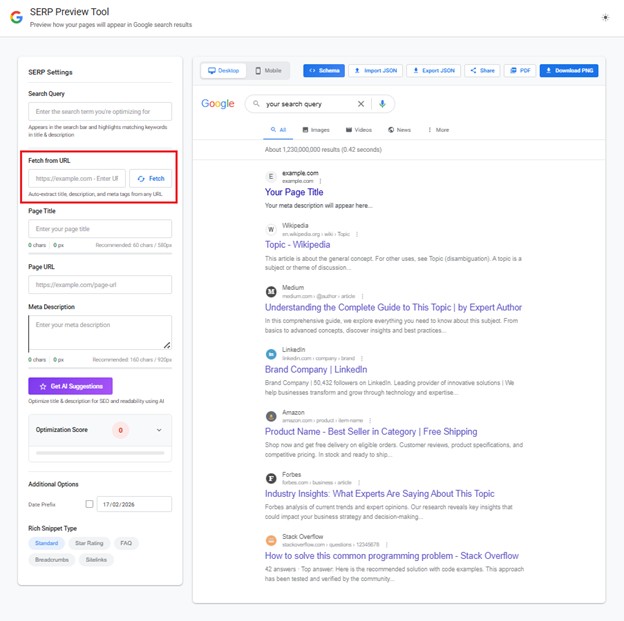Open options menu next to example.com URL
The width and height of the screenshot is (624, 621).
320,181
